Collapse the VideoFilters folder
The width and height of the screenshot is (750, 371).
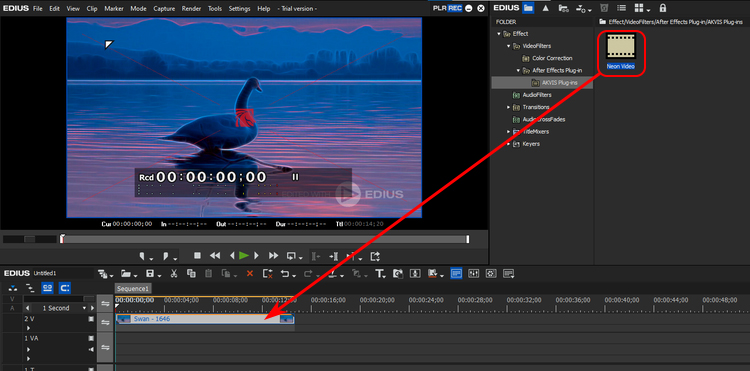point(508,46)
